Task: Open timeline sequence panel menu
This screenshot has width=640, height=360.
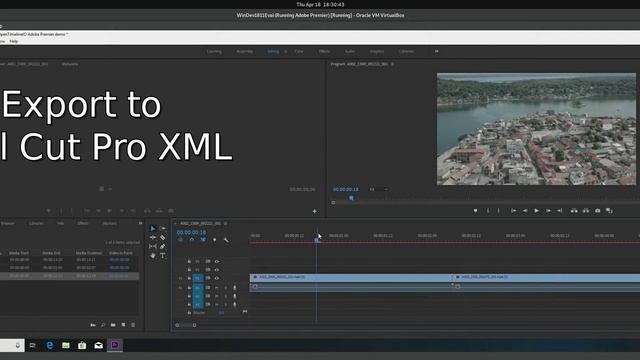Action: tap(225, 224)
